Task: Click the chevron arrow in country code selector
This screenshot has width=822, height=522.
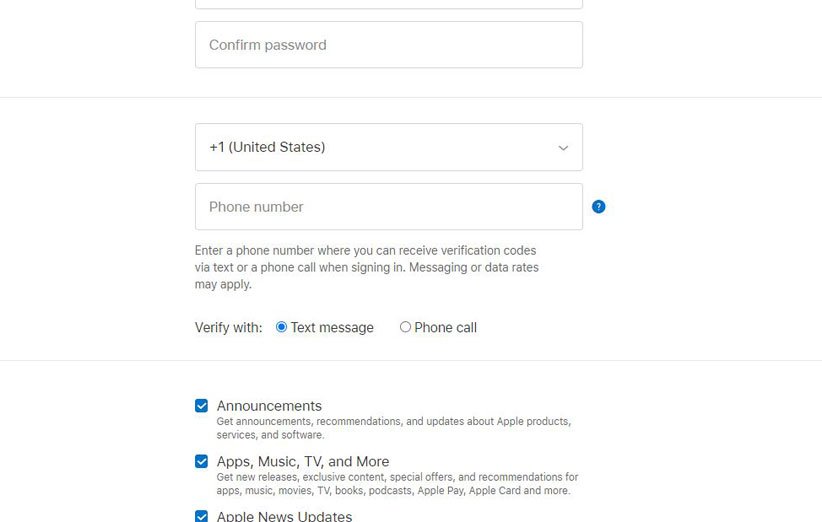Action: point(563,148)
